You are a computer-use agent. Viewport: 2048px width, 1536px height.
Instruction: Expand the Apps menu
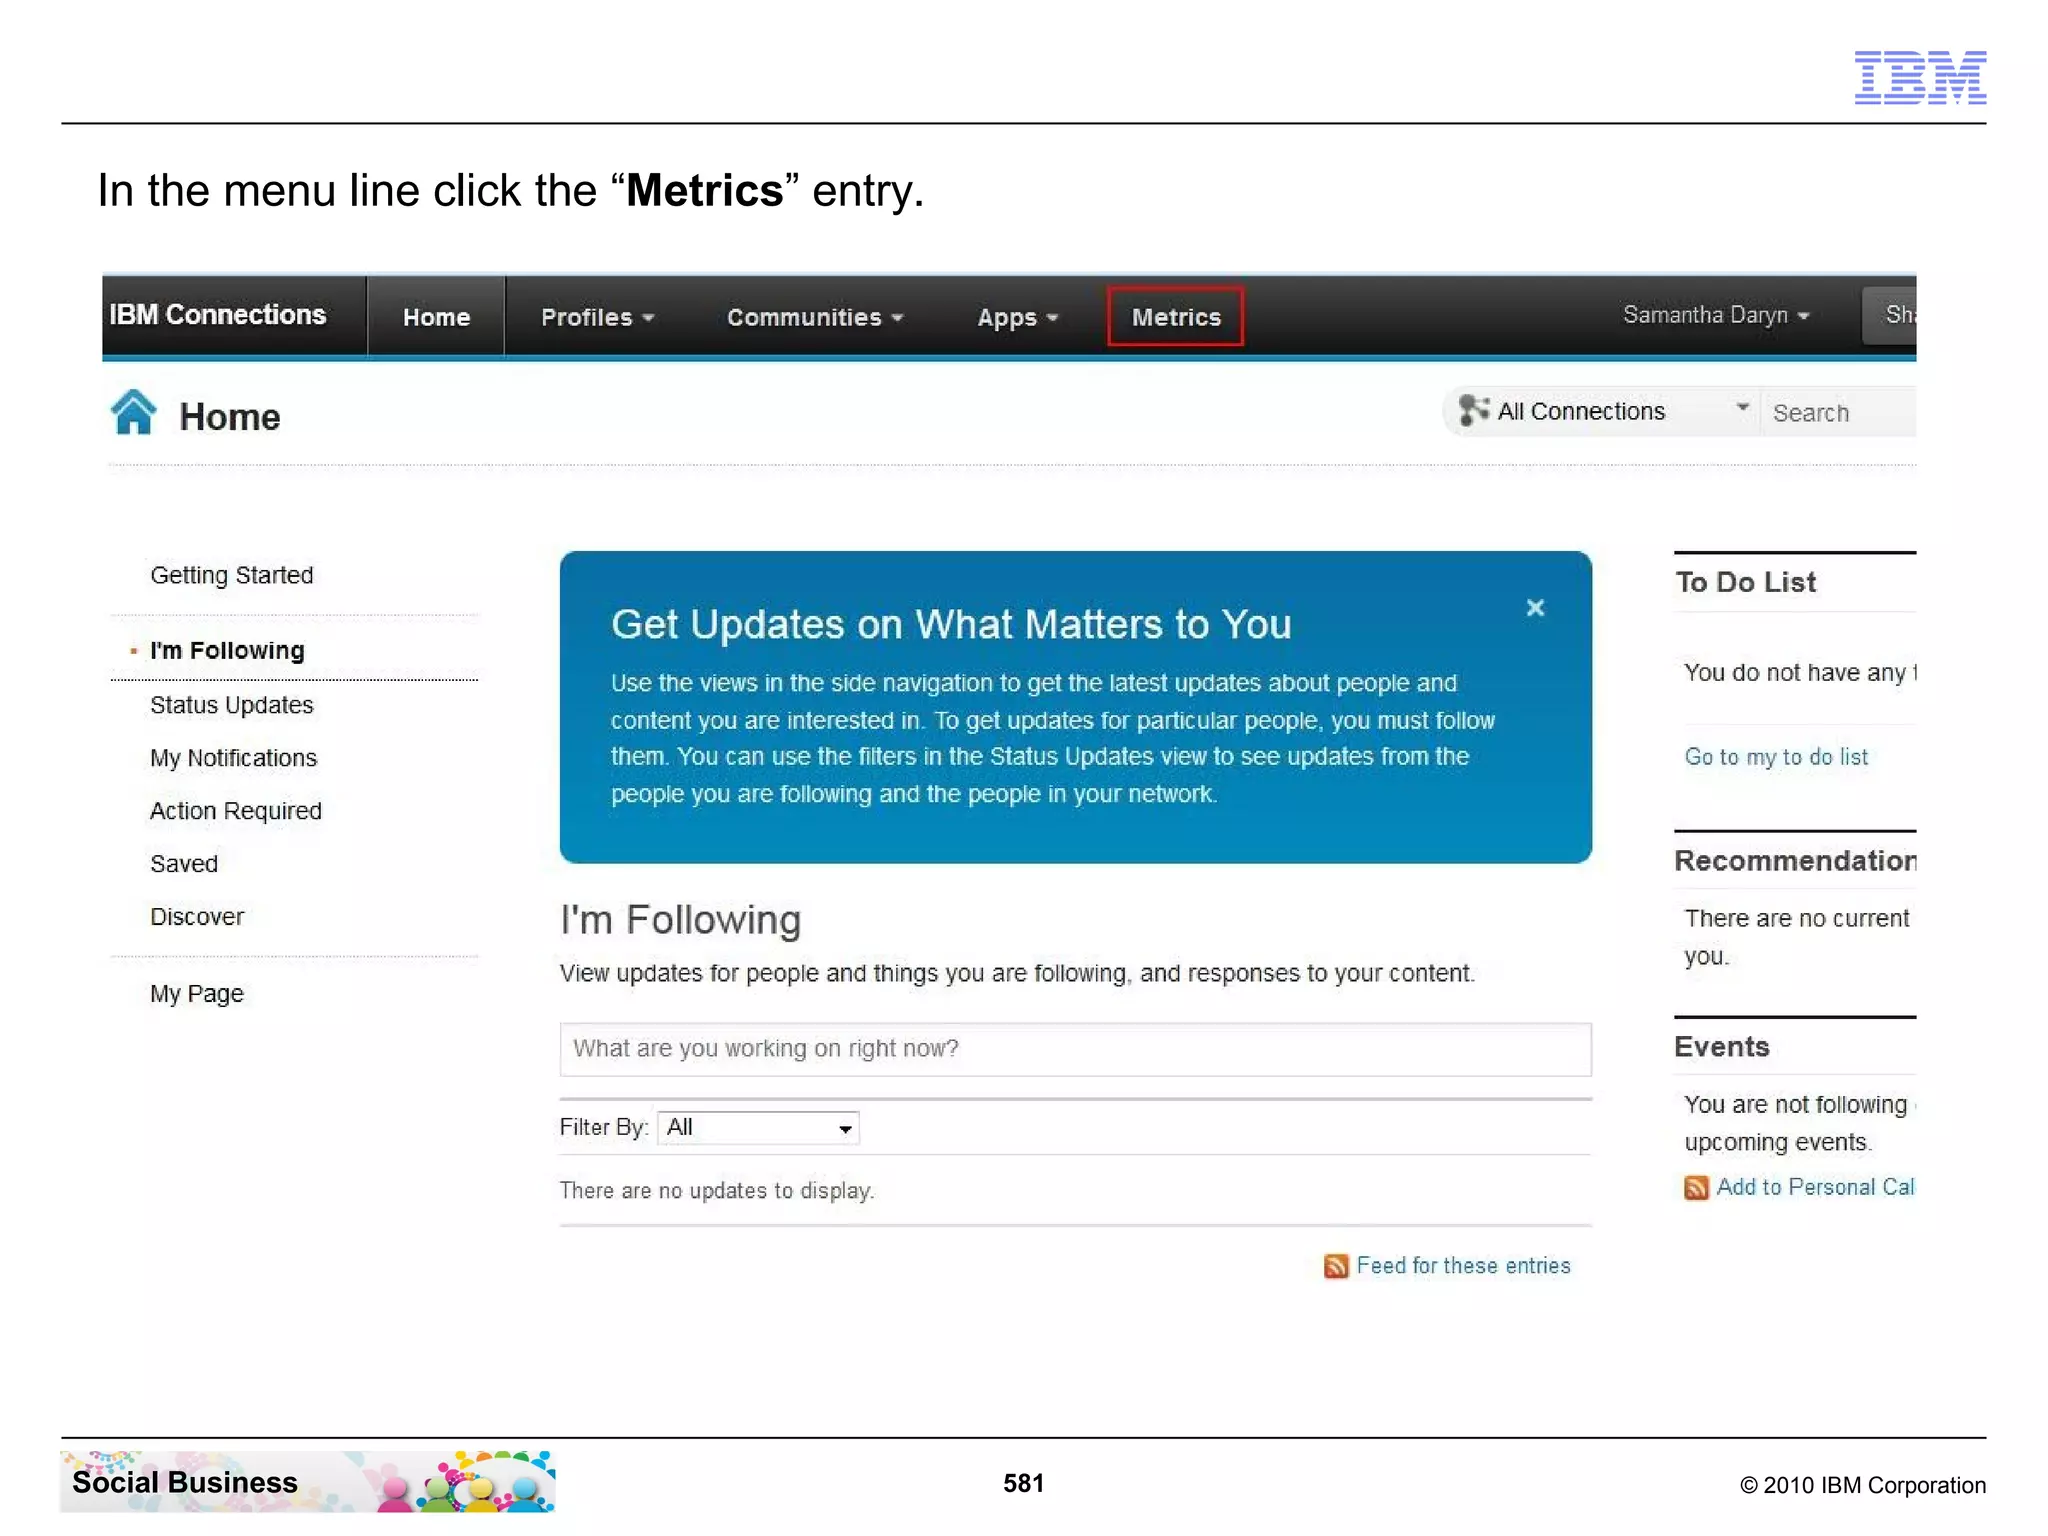[1017, 318]
